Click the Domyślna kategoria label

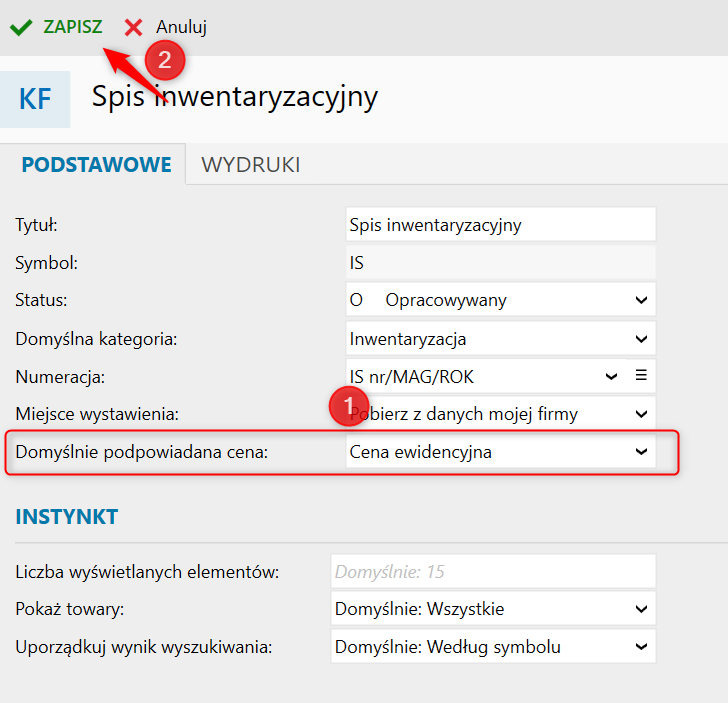pyautogui.click(x=96, y=339)
